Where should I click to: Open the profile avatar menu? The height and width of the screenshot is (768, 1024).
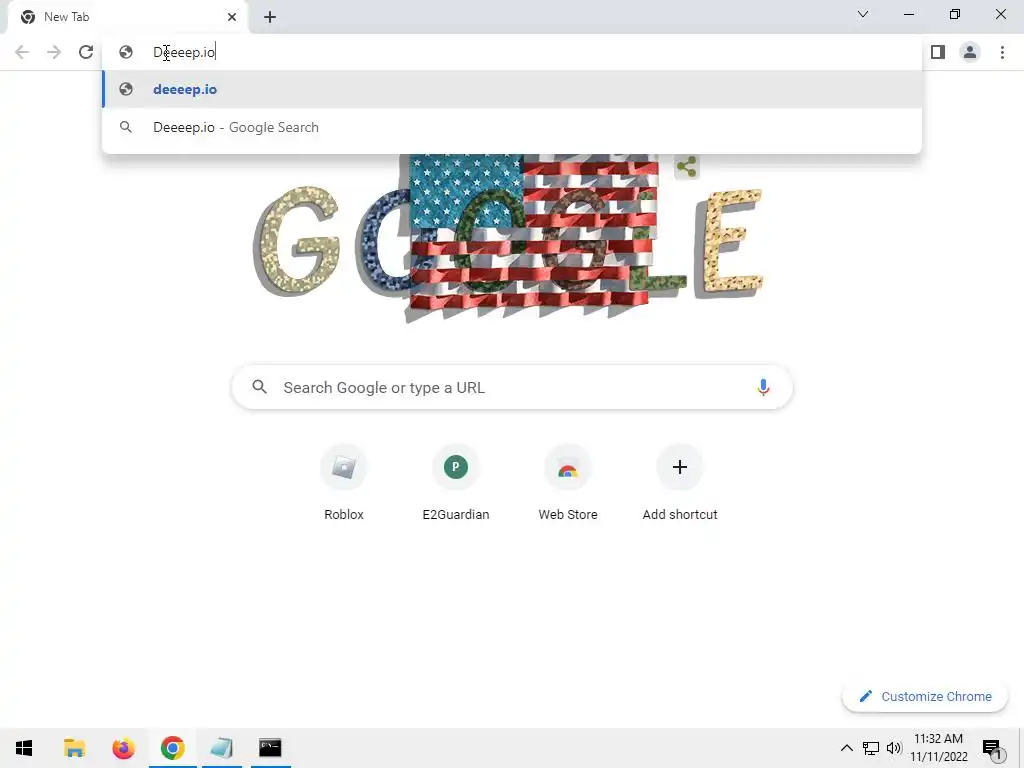coord(970,52)
